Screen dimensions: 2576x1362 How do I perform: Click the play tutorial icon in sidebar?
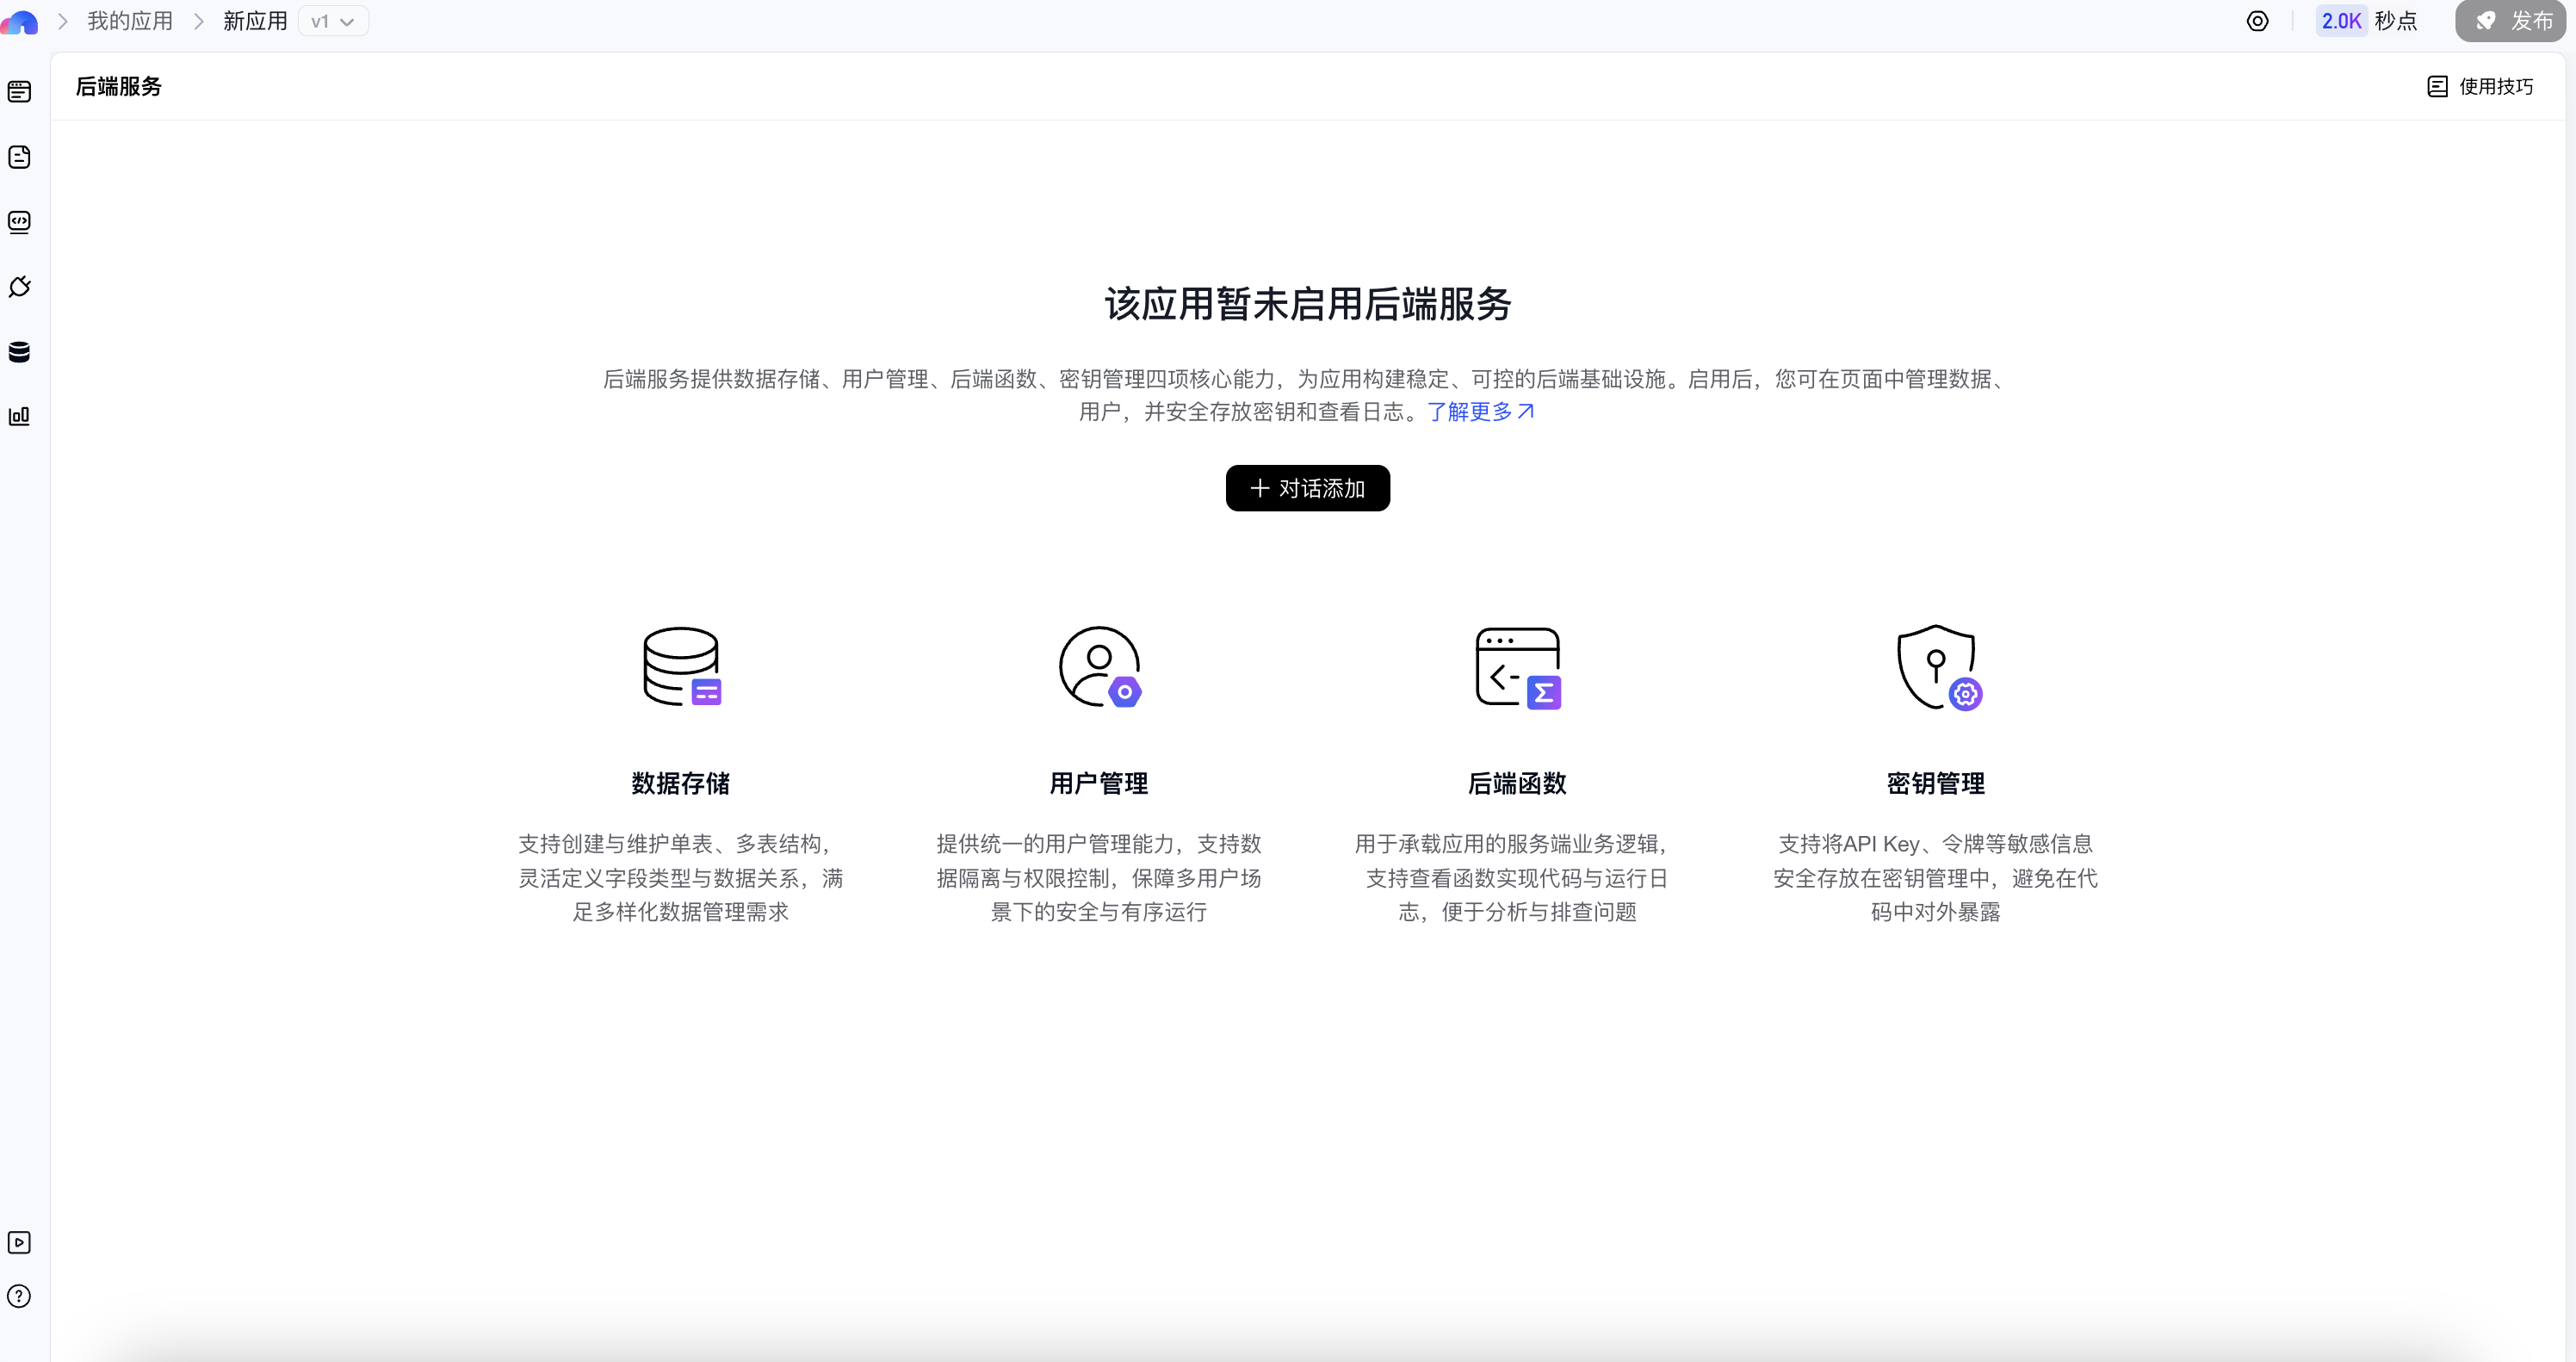tap(19, 1242)
